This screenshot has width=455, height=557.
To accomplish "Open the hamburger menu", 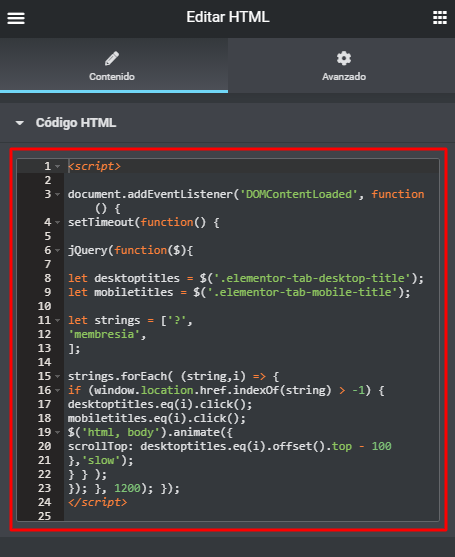I will click(x=16, y=18).
